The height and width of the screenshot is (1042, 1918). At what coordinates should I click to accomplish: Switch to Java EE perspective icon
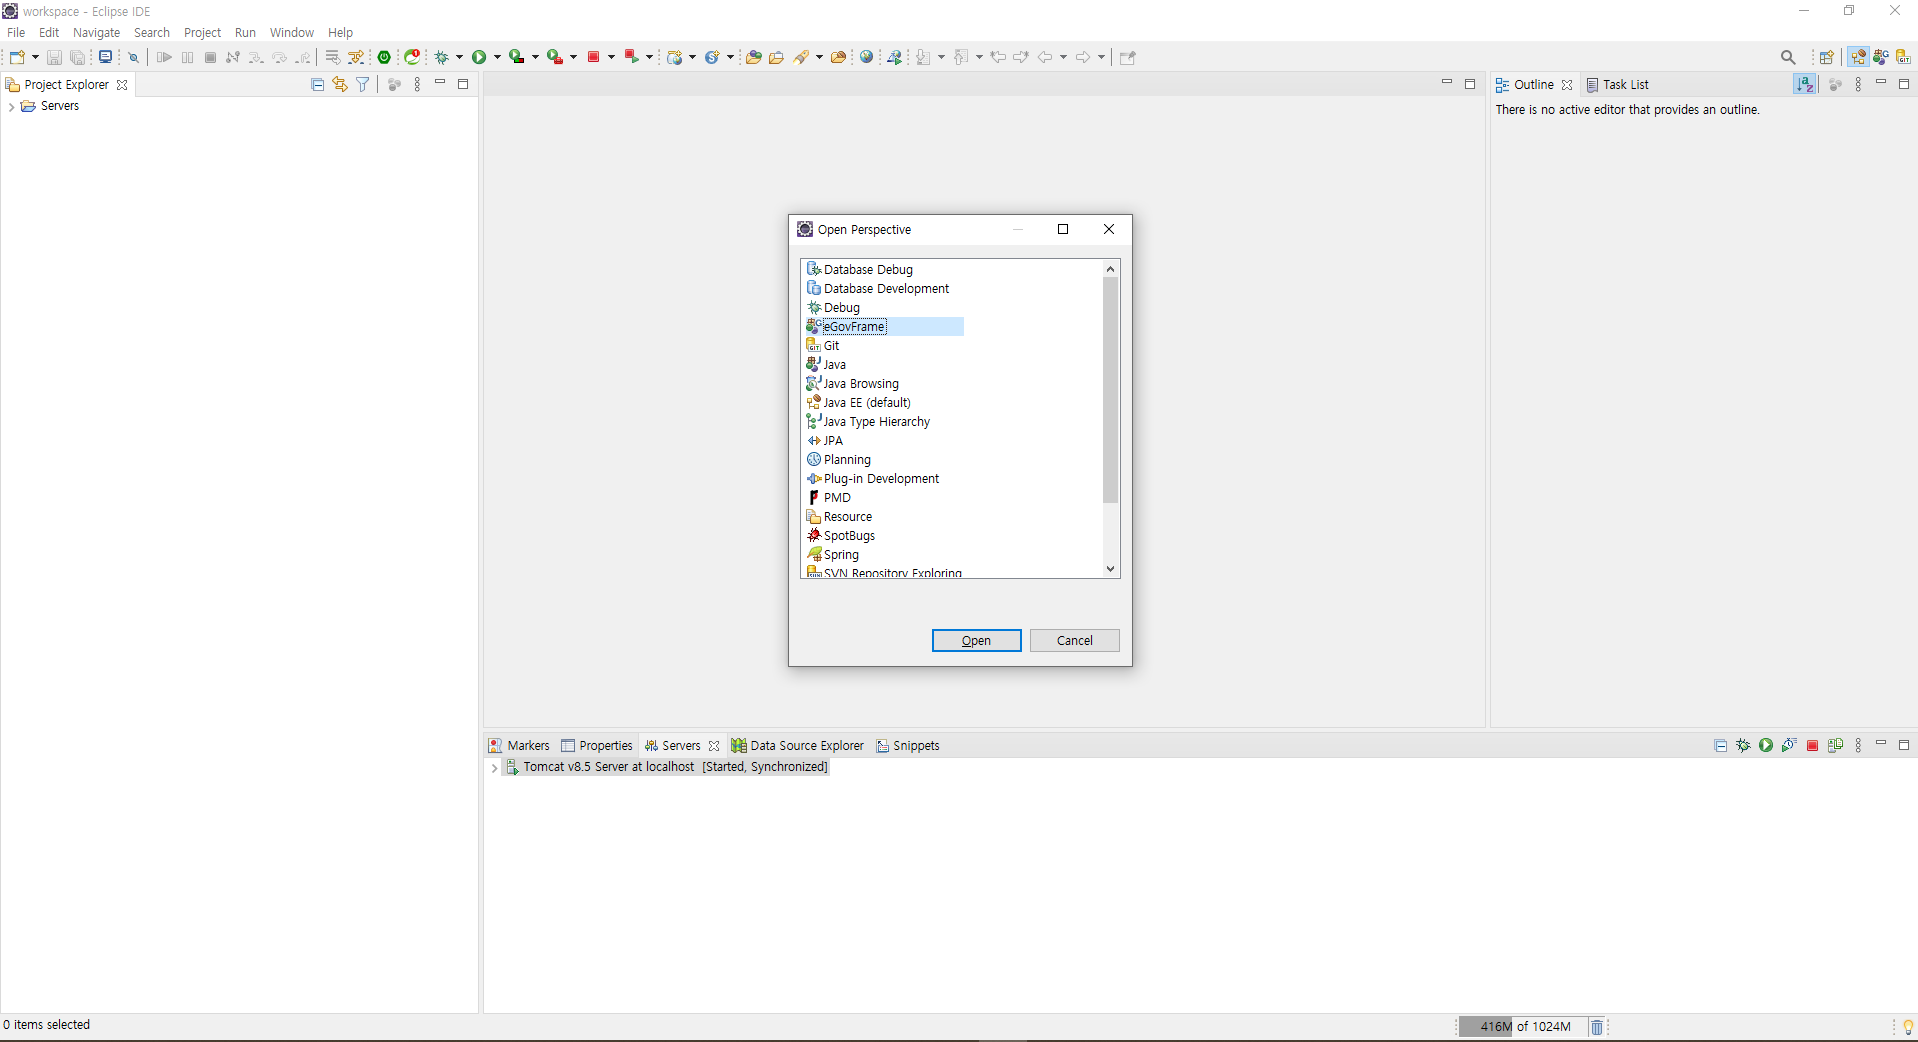(x=1858, y=57)
